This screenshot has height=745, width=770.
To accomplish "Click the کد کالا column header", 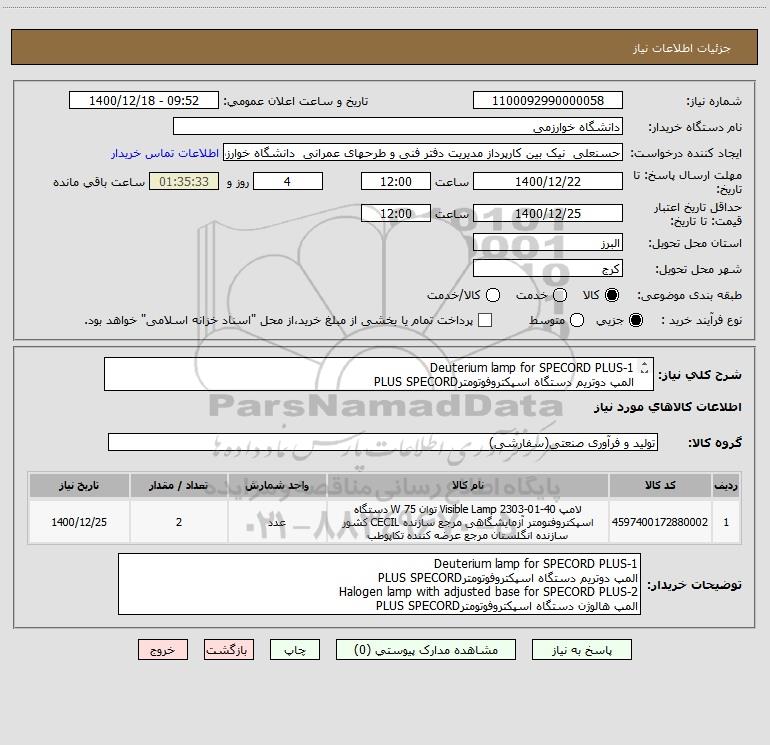I will 660,485.
